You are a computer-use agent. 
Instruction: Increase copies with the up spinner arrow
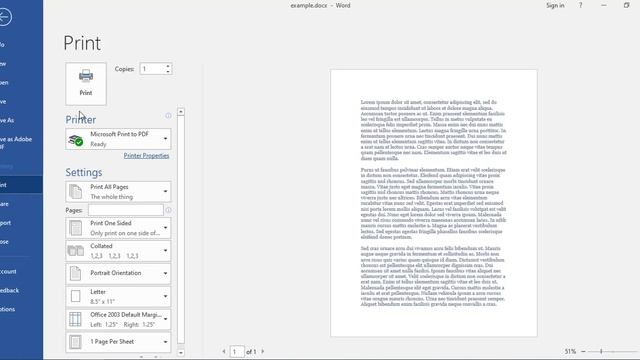click(x=168, y=66)
